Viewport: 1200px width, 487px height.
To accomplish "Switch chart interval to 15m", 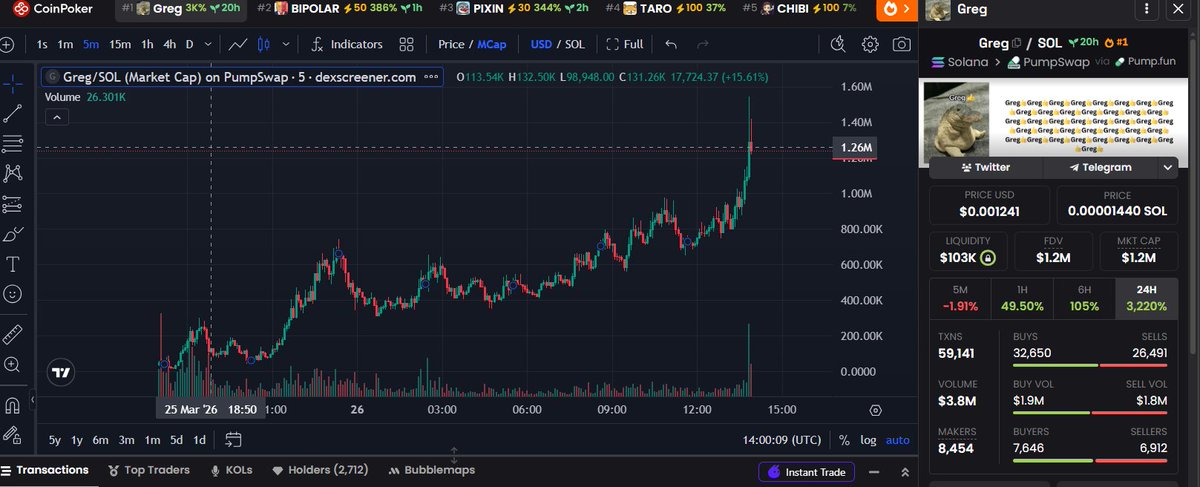I will click(120, 45).
